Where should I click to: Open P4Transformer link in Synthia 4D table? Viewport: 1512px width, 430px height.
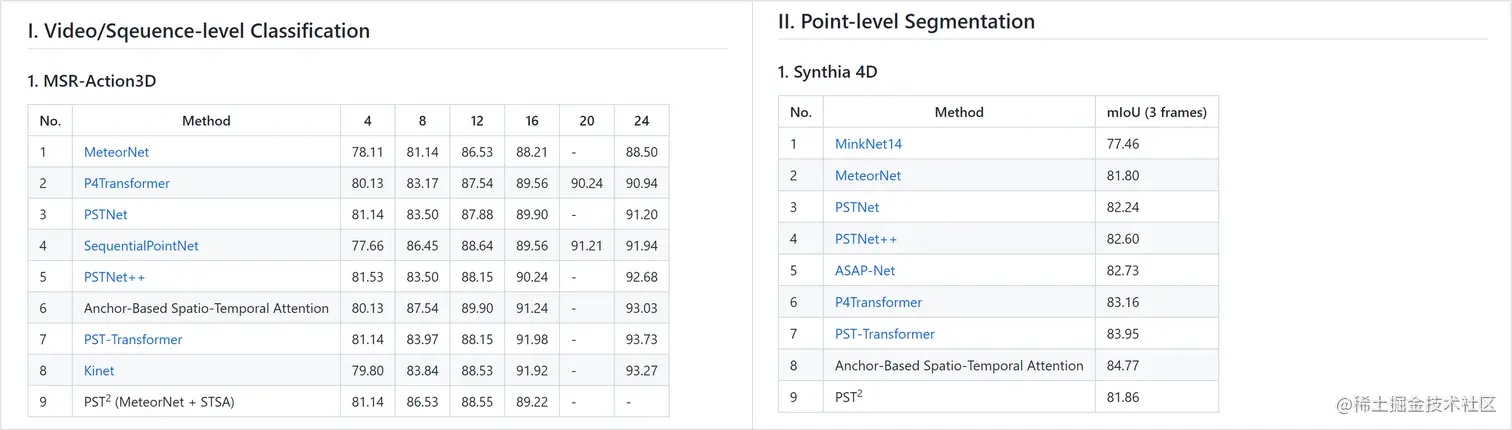pos(878,302)
